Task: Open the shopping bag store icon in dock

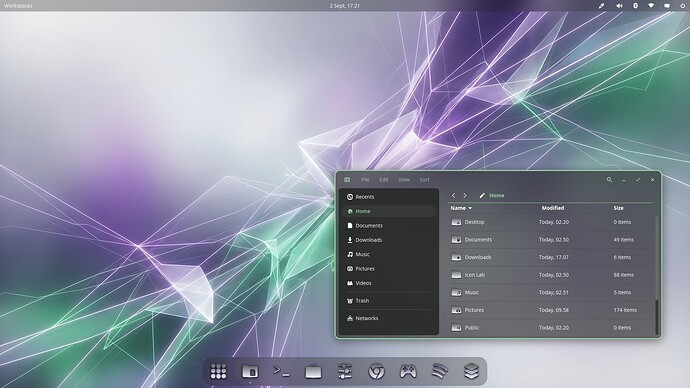Action: [313, 372]
